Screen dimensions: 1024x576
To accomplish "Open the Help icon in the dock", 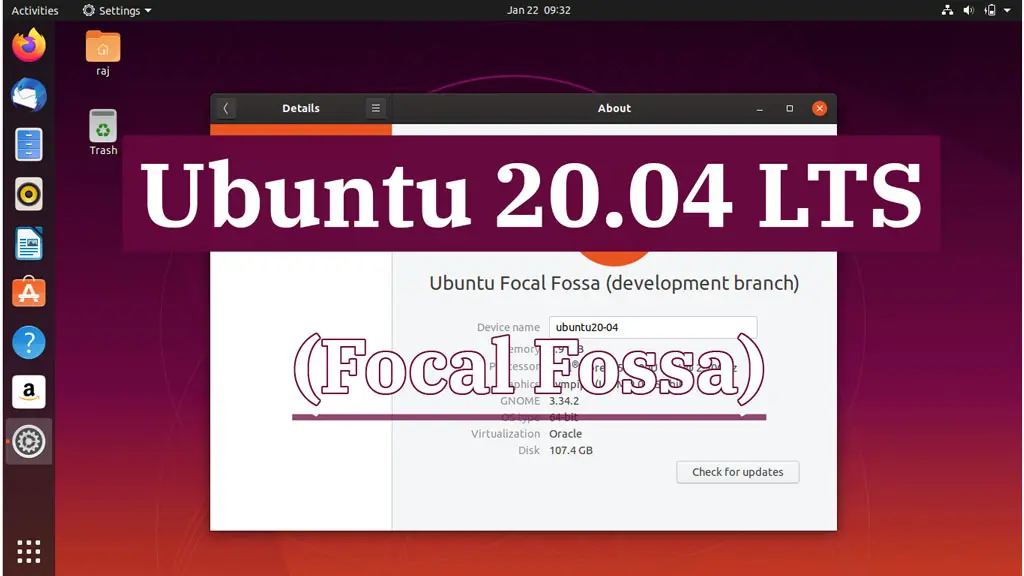I will 29,342.
